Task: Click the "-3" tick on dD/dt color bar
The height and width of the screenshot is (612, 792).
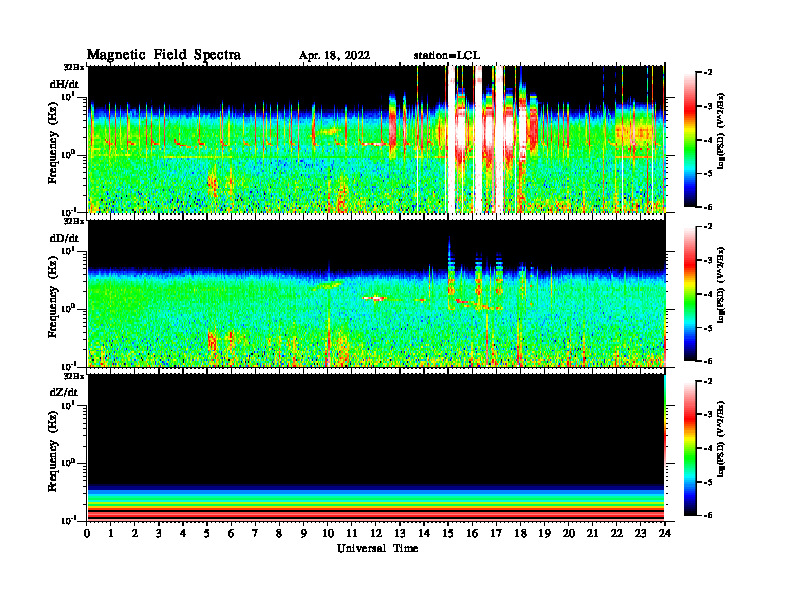Action: coord(708,260)
